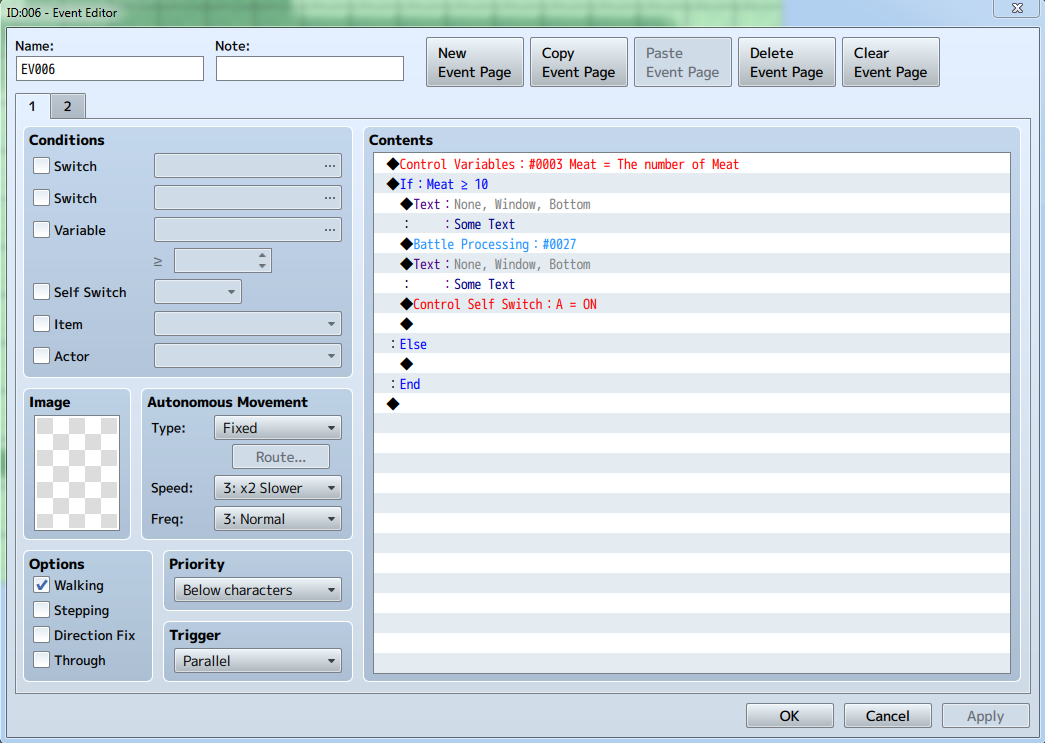Click the Apply button
The height and width of the screenshot is (743, 1045).
[x=986, y=716]
